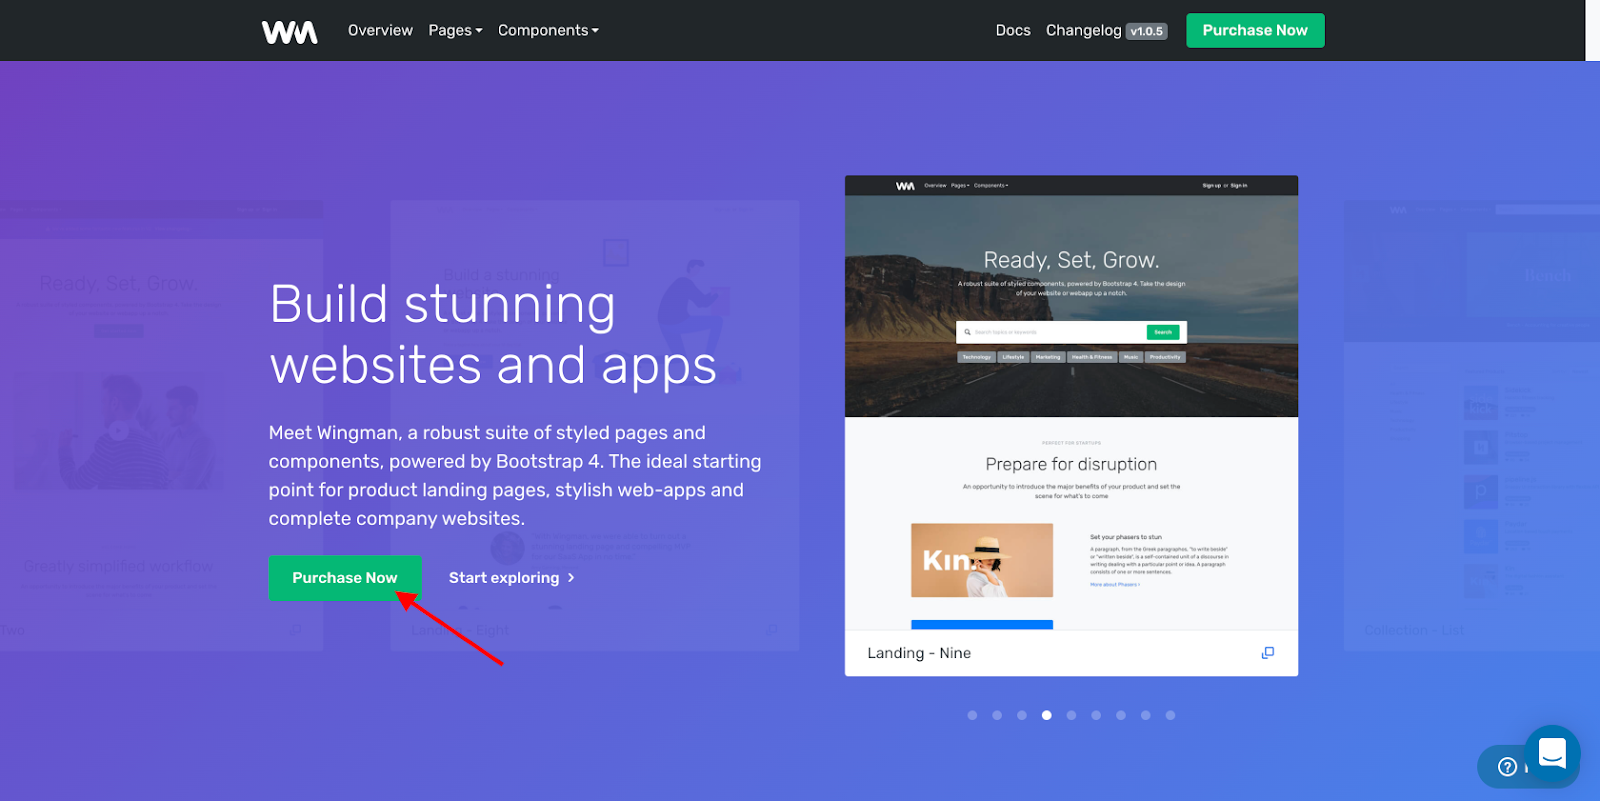Follow the Start exploring link

(x=511, y=578)
